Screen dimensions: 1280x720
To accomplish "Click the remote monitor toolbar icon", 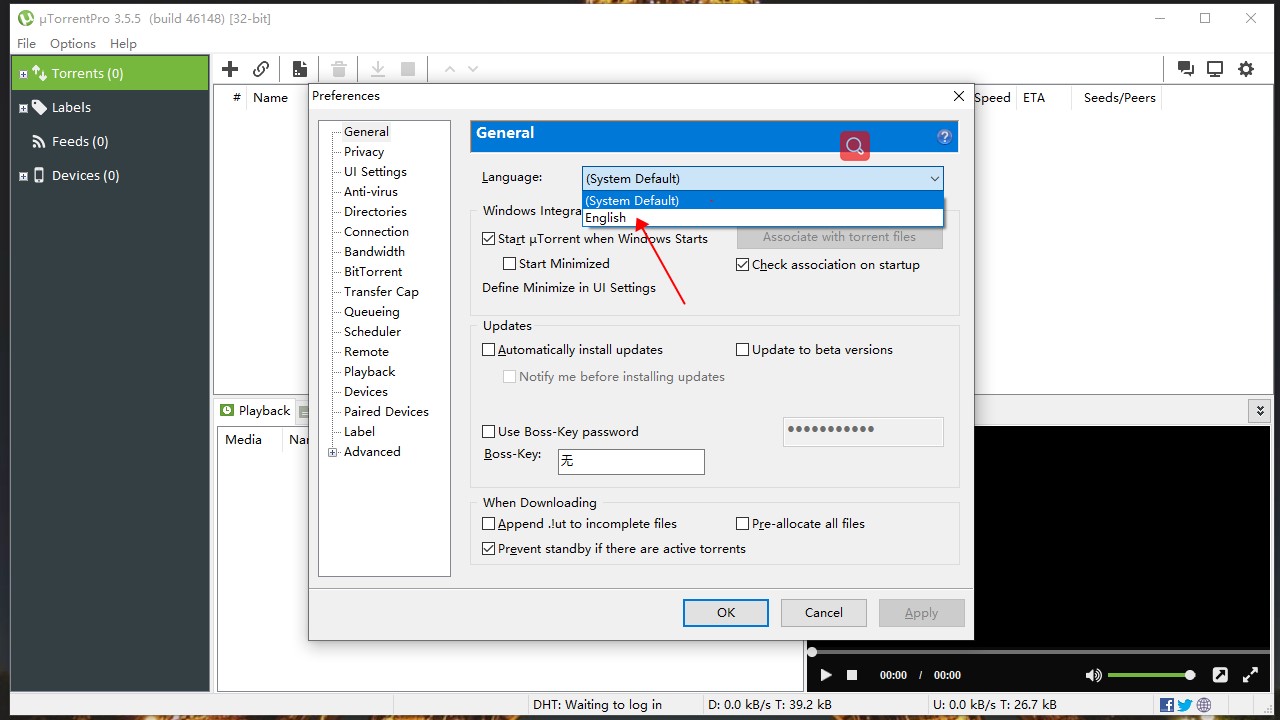I will 1215,69.
